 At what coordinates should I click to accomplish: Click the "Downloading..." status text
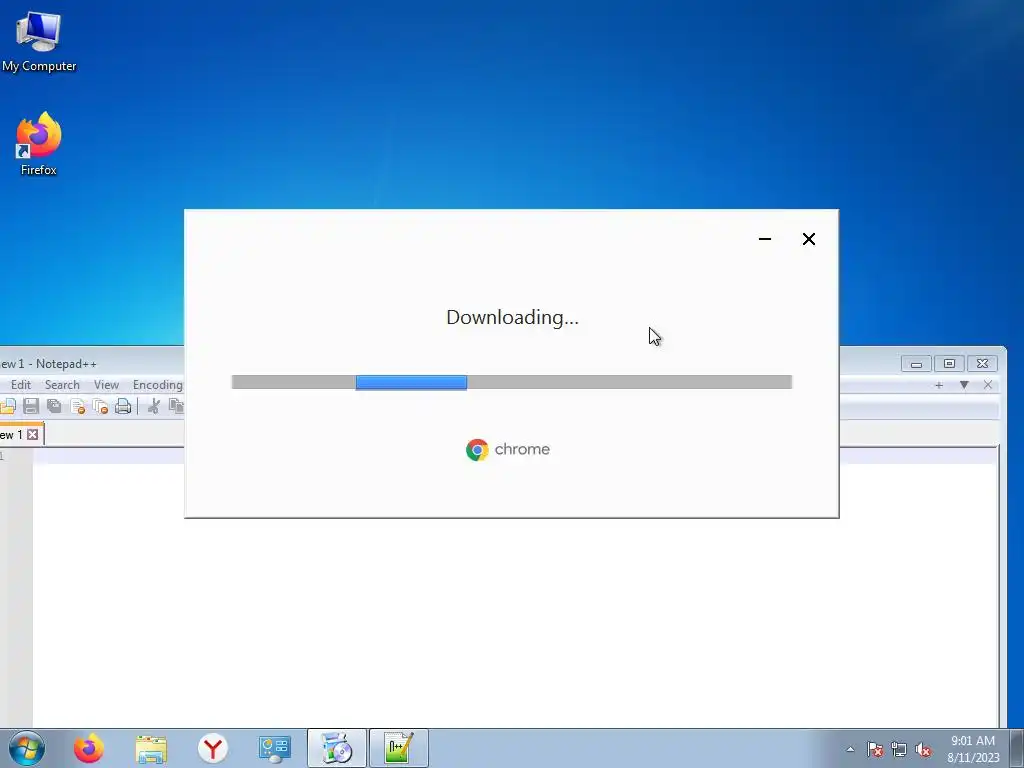[512, 317]
